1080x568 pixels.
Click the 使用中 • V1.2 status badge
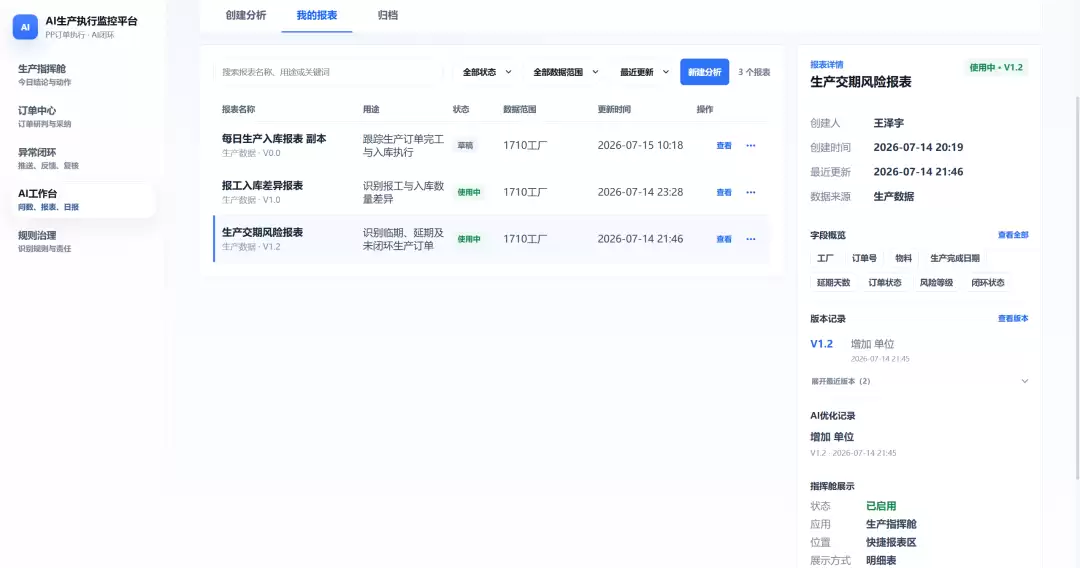pyautogui.click(x=996, y=67)
